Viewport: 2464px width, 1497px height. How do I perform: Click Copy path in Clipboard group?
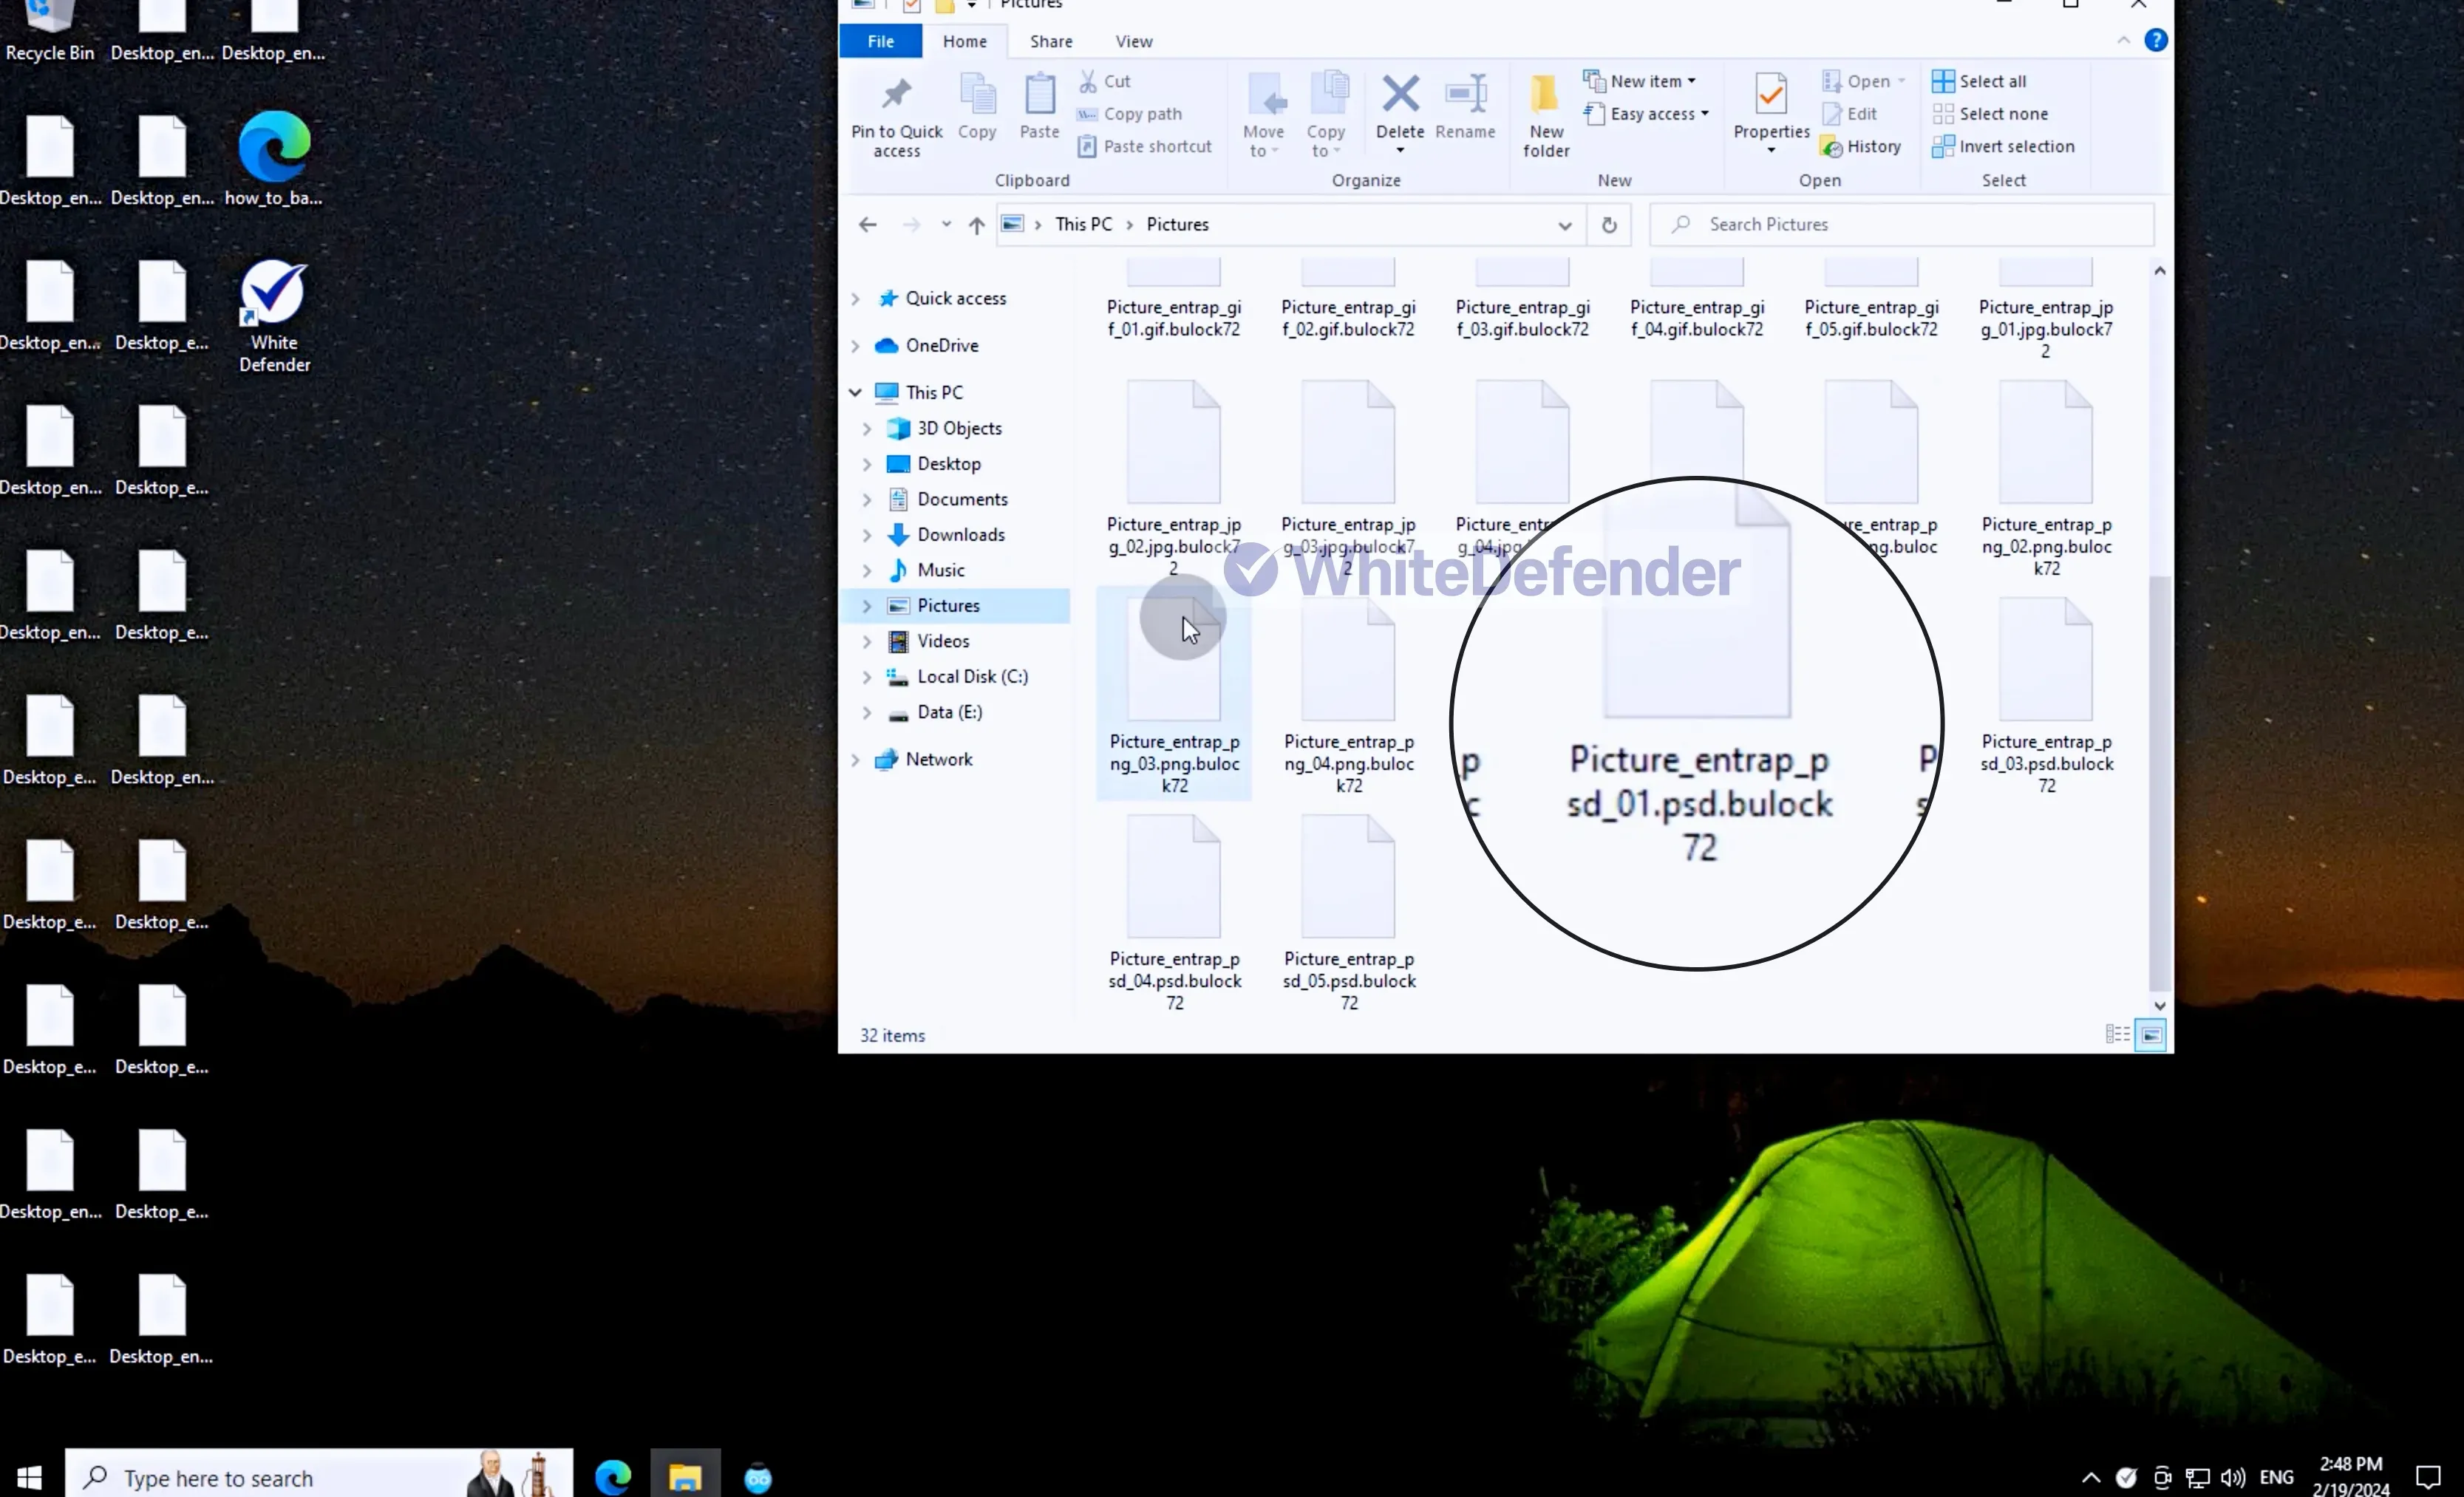(1129, 114)
